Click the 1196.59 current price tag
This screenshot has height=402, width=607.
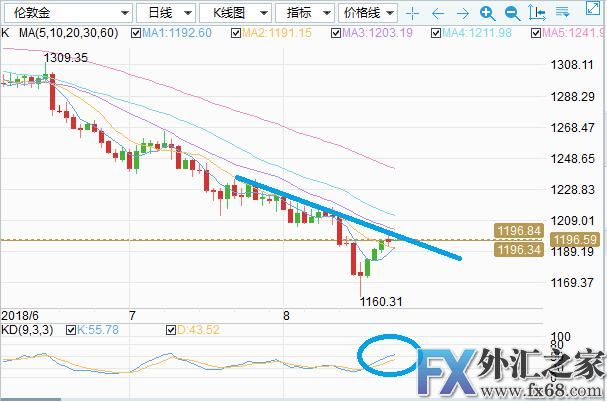[581, 239]
